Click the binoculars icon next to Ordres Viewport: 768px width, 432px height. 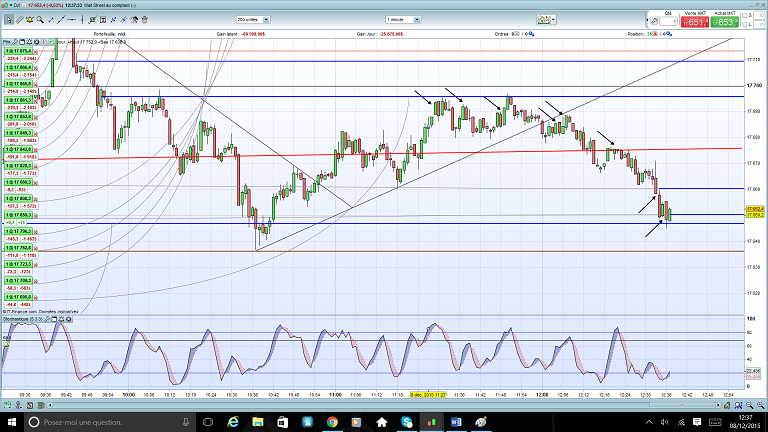click(531, 34)
